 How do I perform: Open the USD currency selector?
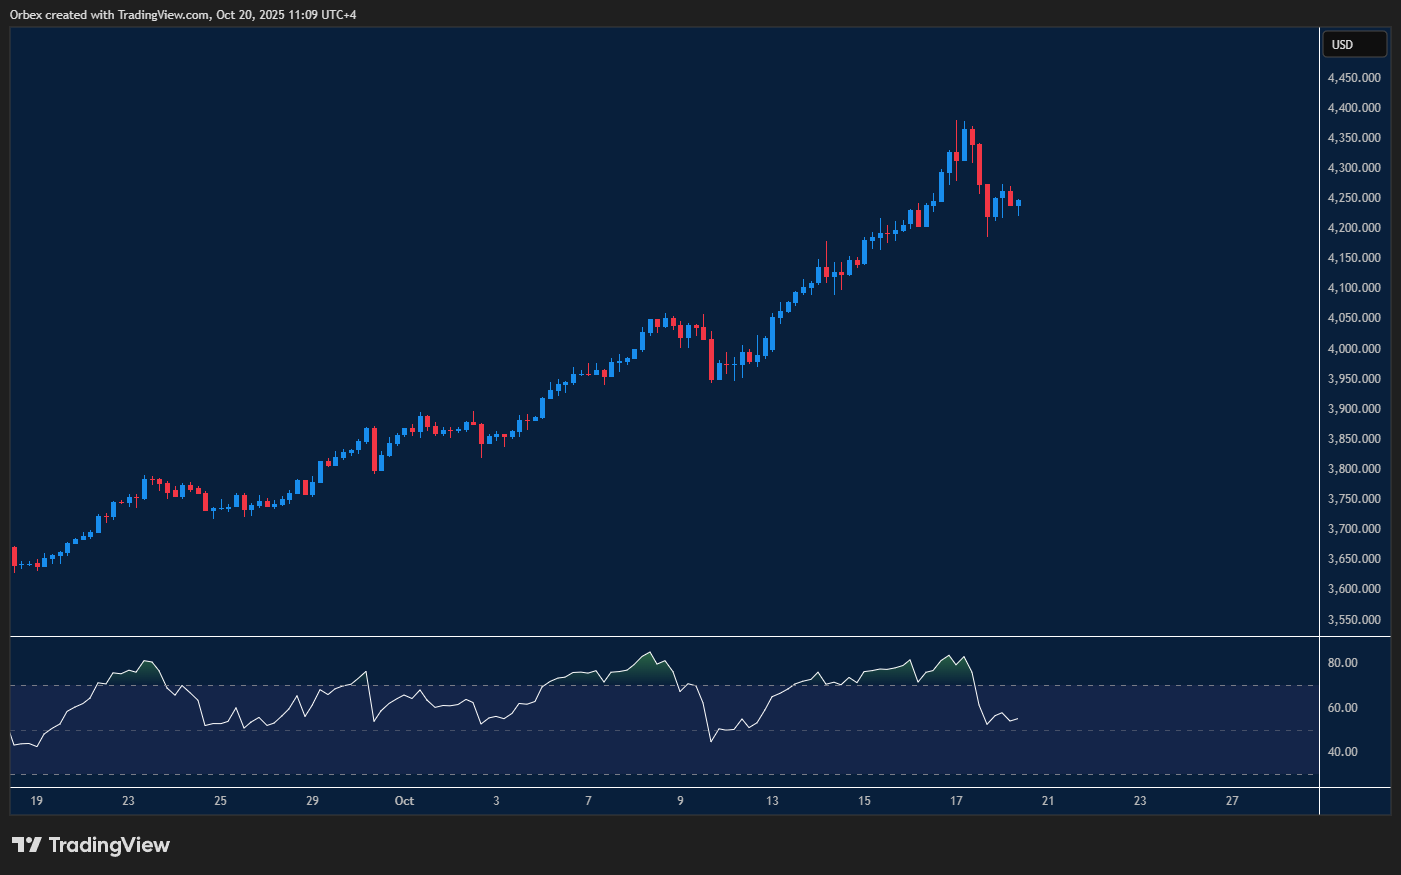click(x=1354, y=44)
